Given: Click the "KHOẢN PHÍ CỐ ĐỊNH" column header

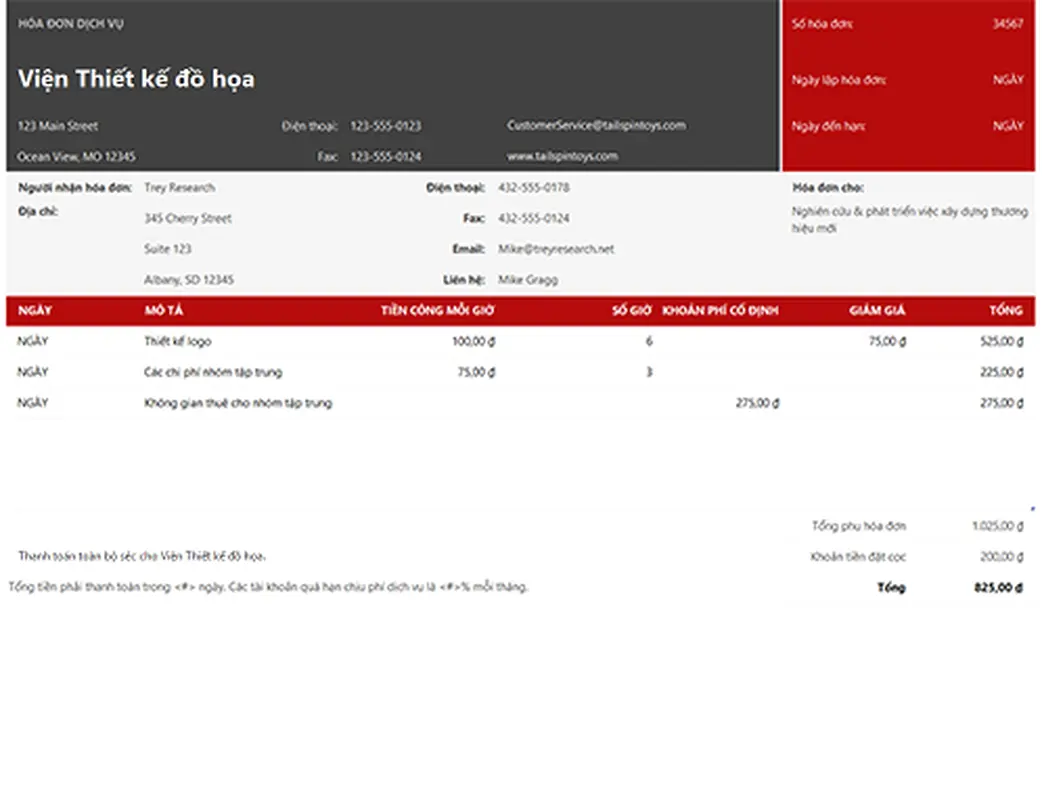Looking at the screenshot, I should (x=720, y=311).
